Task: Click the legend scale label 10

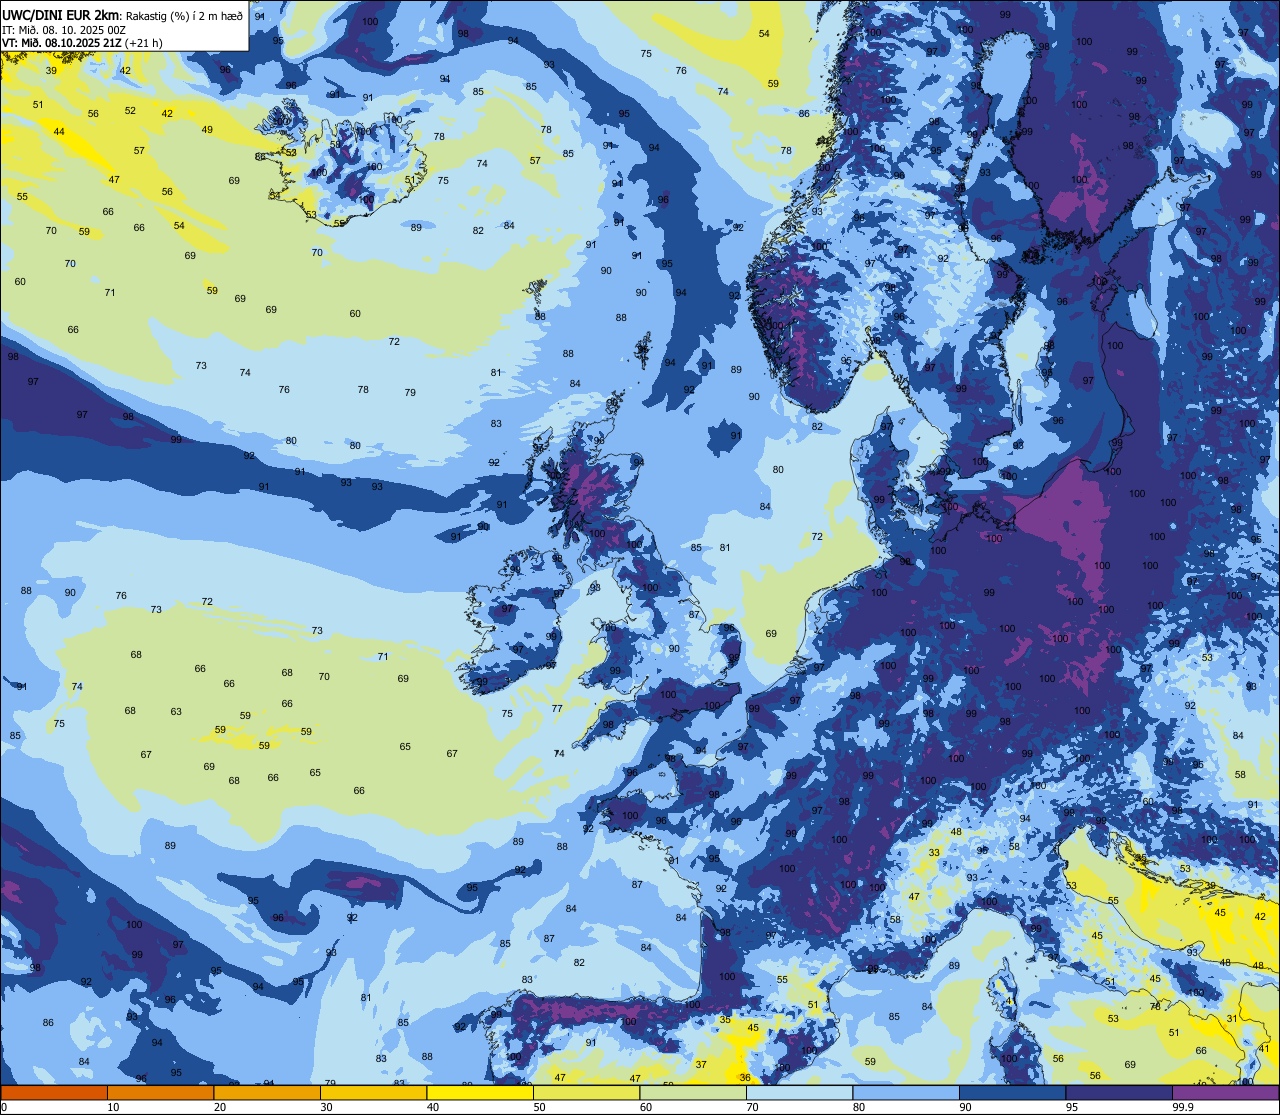Action: (x=113, y=1107)
